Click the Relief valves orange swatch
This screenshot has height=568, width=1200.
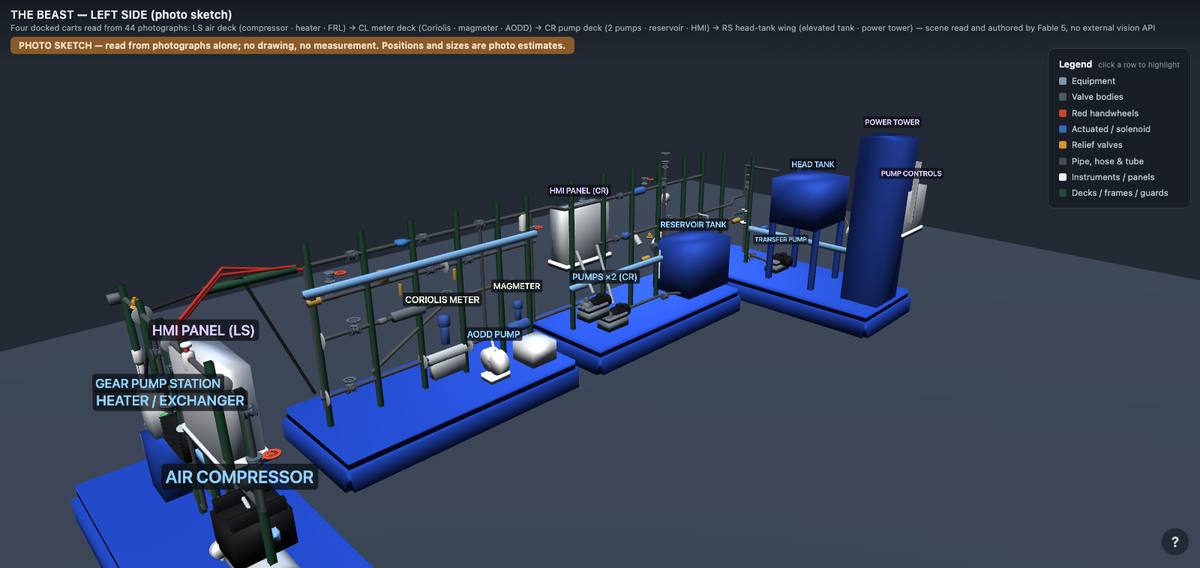1063,145
